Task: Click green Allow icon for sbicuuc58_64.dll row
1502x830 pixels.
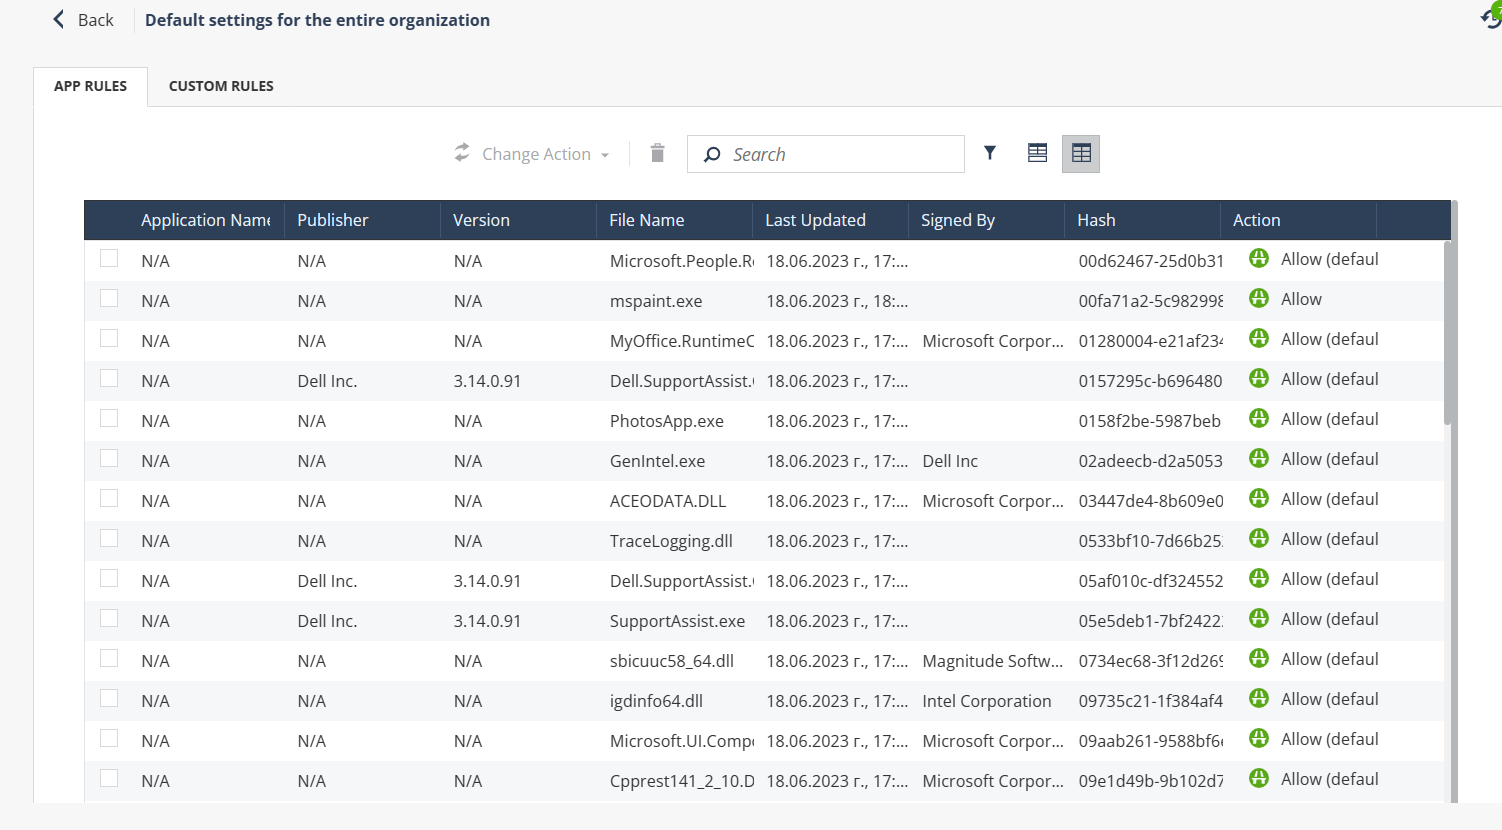Action: pyautogui.click(x=1259, y=658)
